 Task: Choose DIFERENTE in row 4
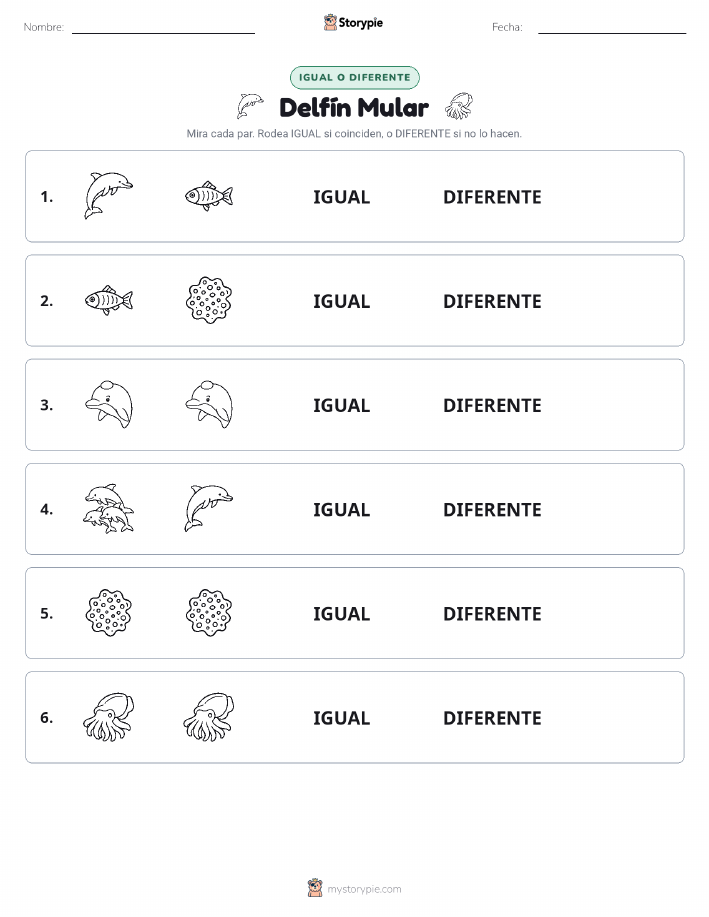[492, 509]
